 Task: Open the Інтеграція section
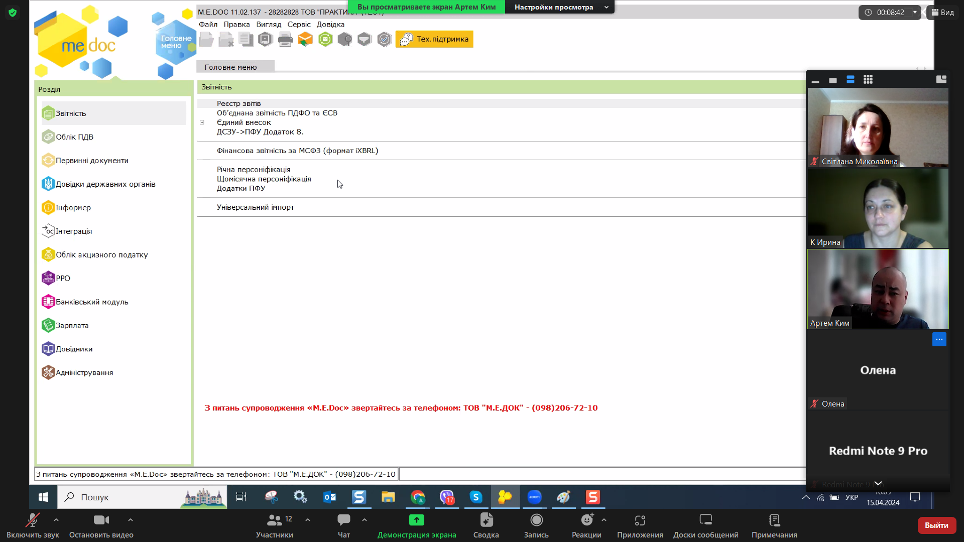point(67,231)
